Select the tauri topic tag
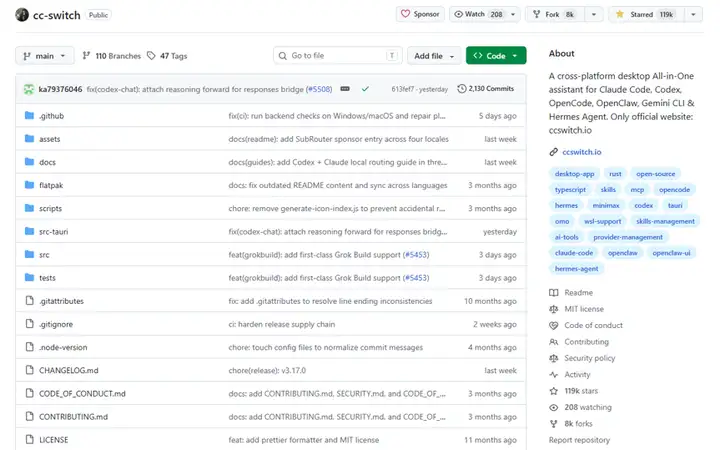This screenshot has height=450, width=720. (x=675, y=205)
